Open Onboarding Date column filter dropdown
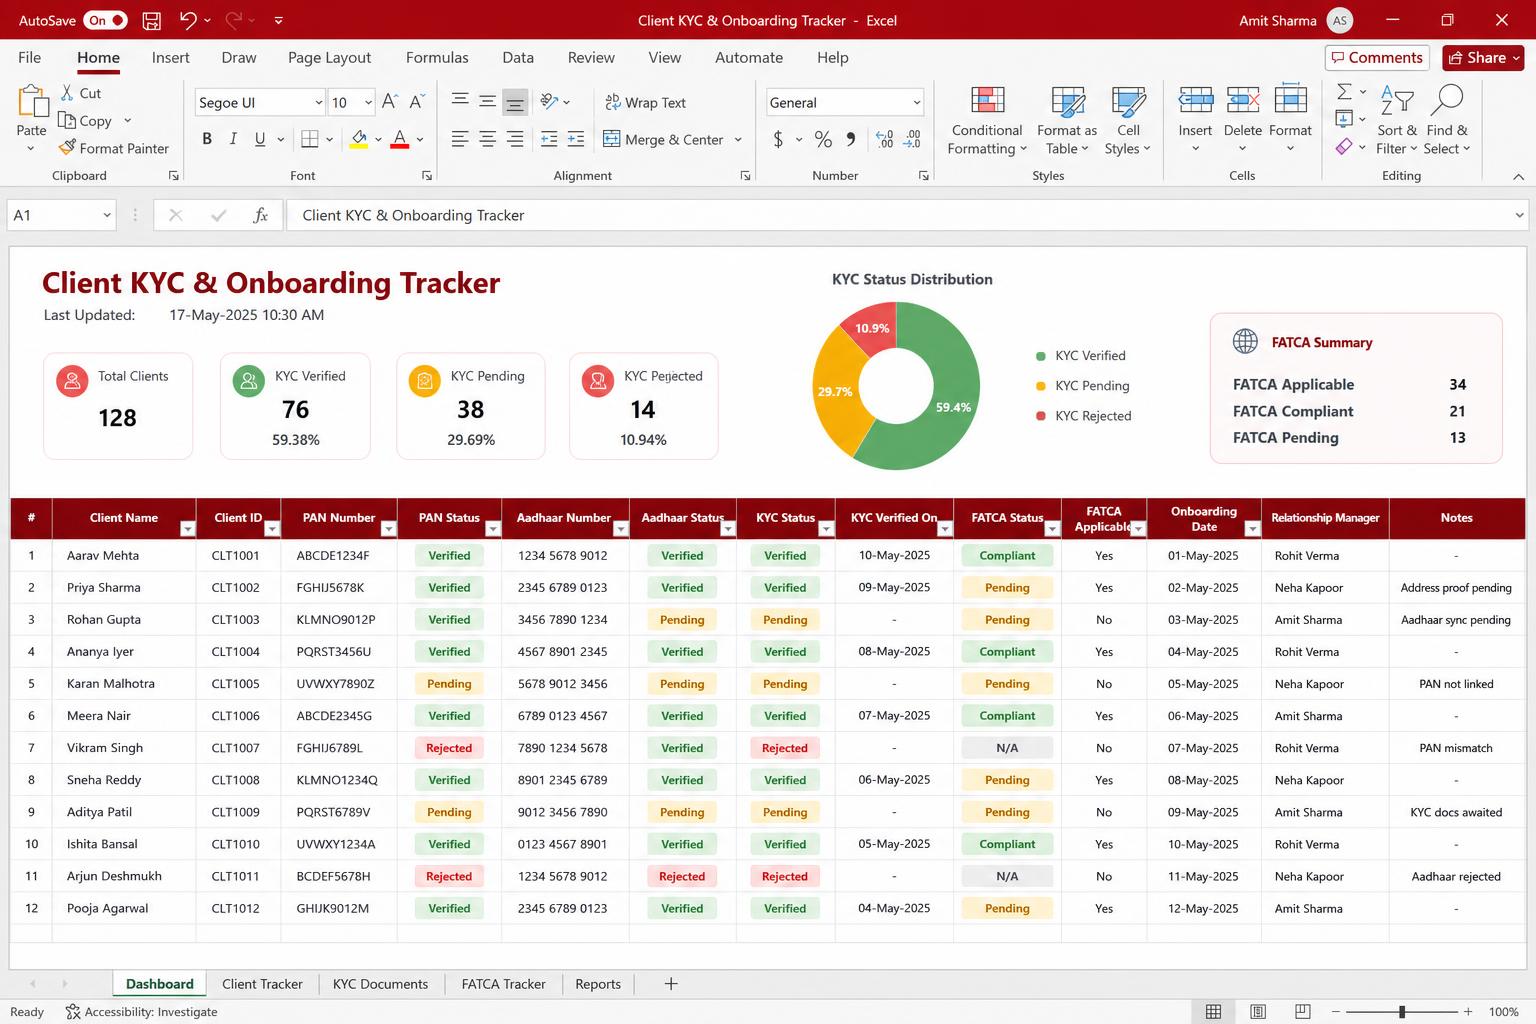Viewport: 1536px width, 1024px height. [x=1252, y=529]
